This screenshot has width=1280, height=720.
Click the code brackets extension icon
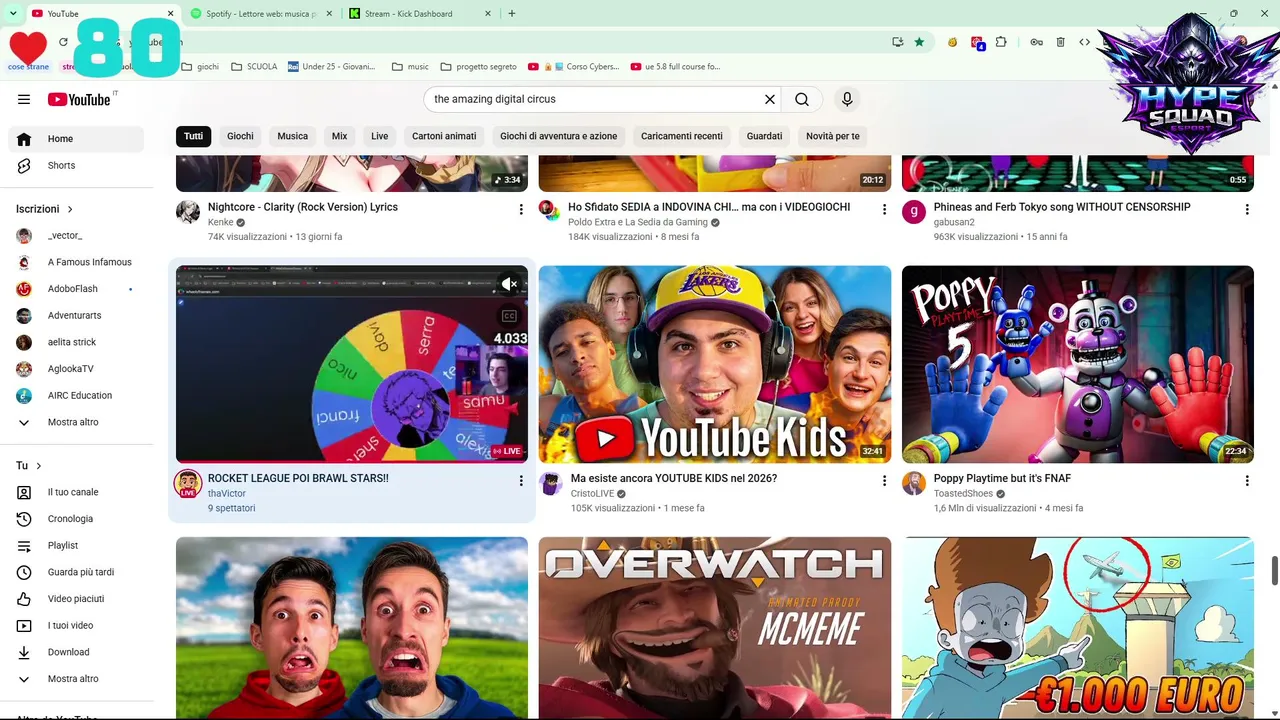tap(1084, 42)
